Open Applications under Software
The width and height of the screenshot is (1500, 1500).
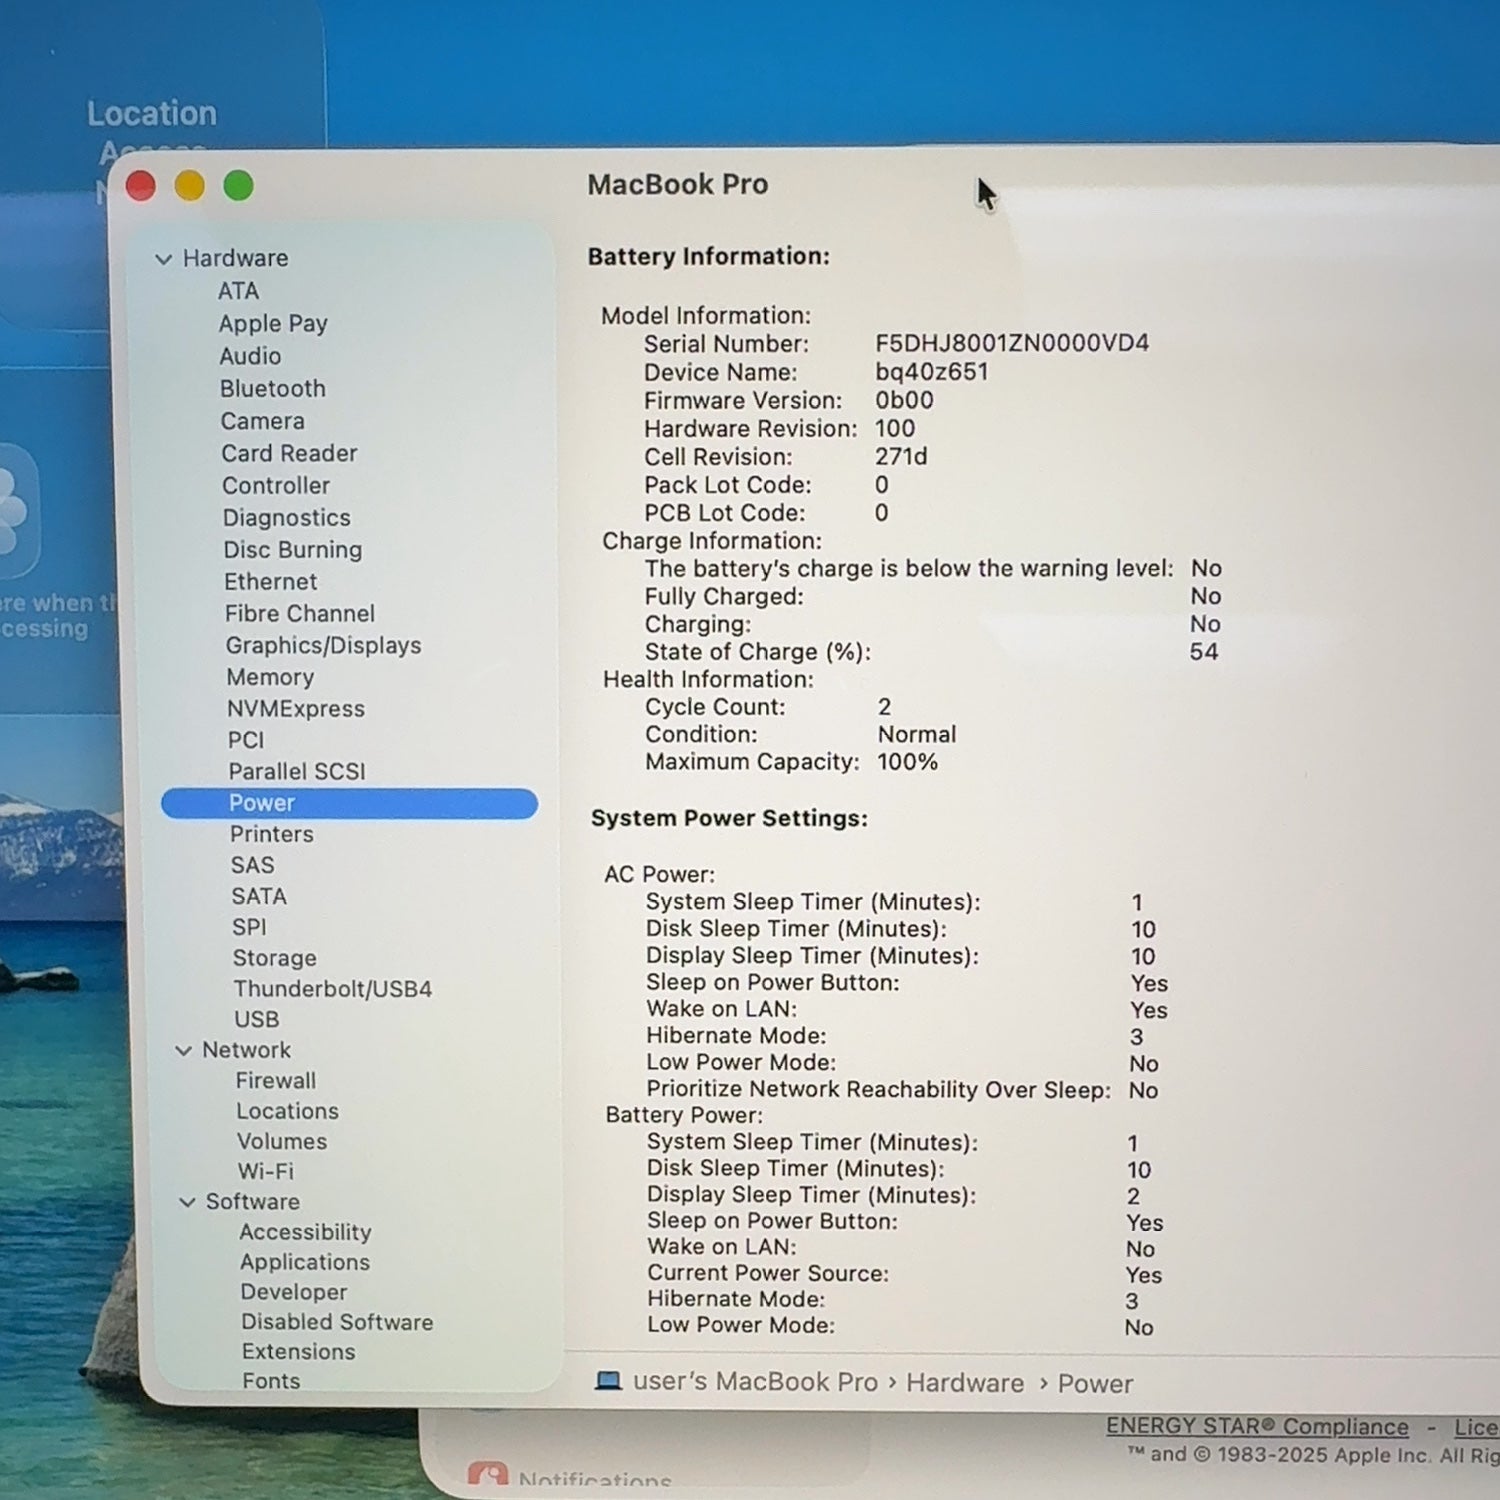pos(305,1262)
